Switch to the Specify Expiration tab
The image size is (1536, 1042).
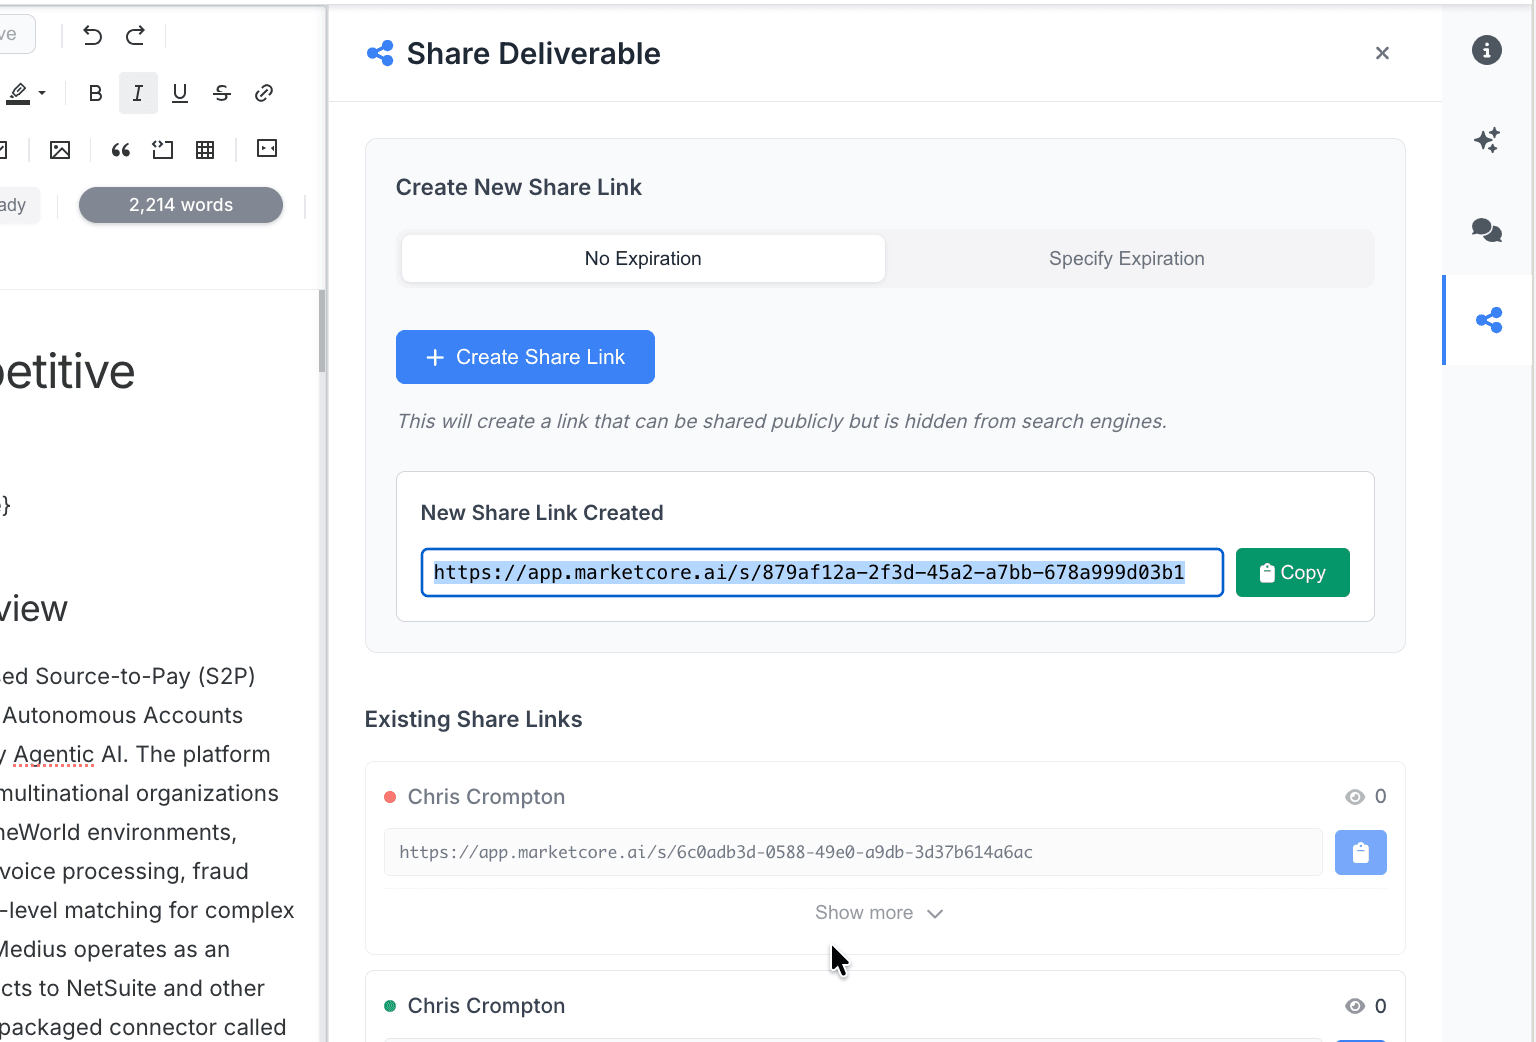(x=1126, y=258)
